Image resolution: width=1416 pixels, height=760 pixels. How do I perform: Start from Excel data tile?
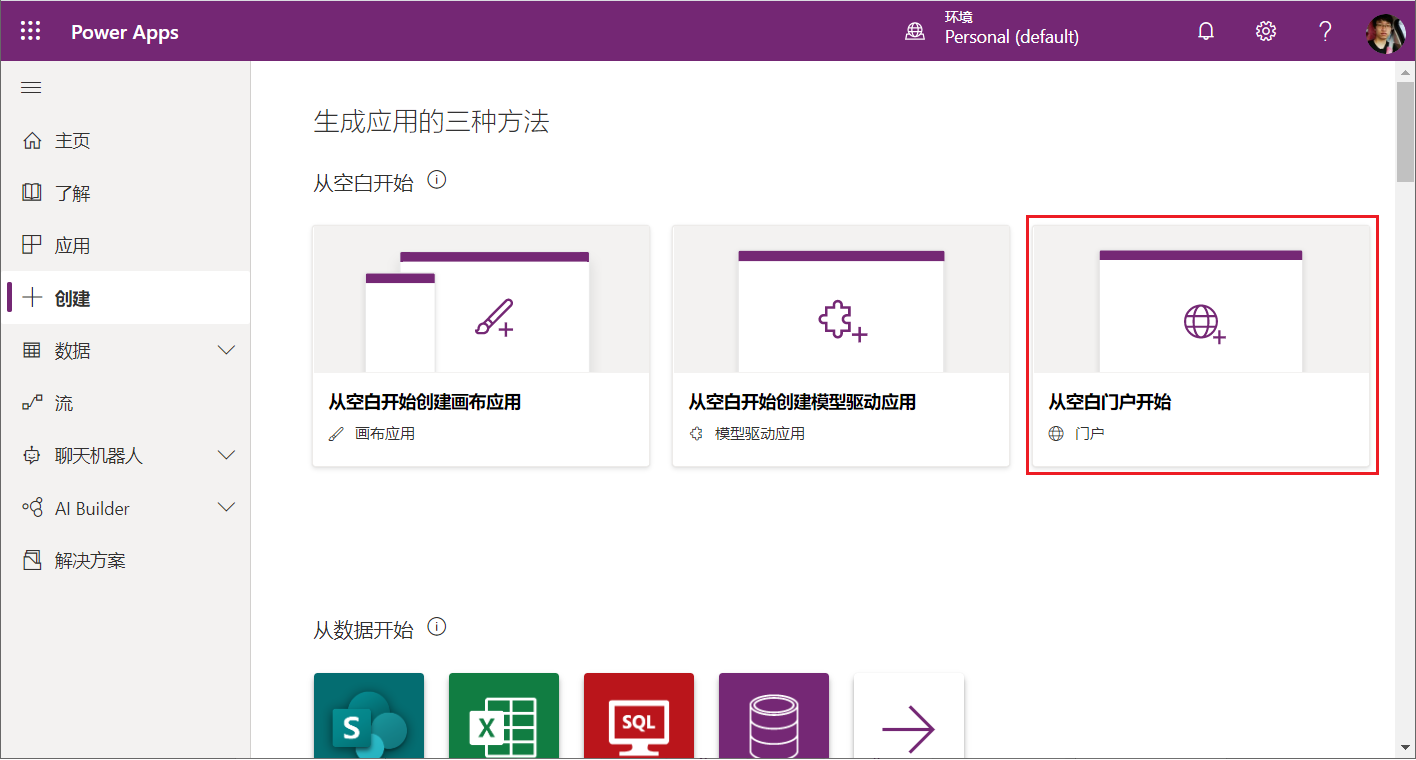pyautogui.click(x=504, y=716)
